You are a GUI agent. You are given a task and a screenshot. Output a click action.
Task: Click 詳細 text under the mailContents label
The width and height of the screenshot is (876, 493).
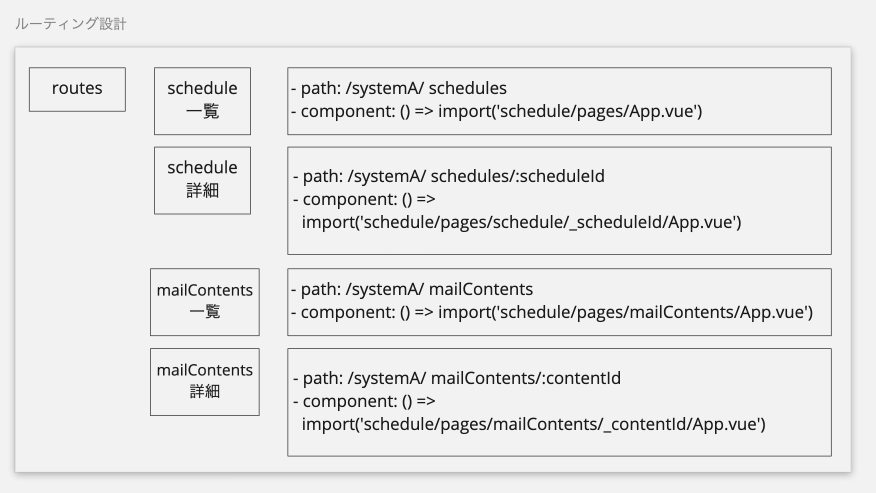pos(204,392)
